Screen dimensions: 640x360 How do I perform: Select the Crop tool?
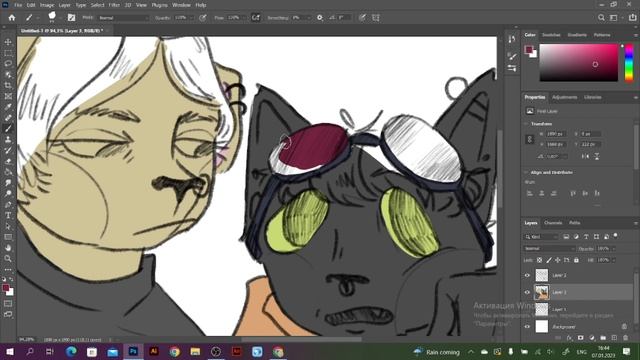point(8,85)
